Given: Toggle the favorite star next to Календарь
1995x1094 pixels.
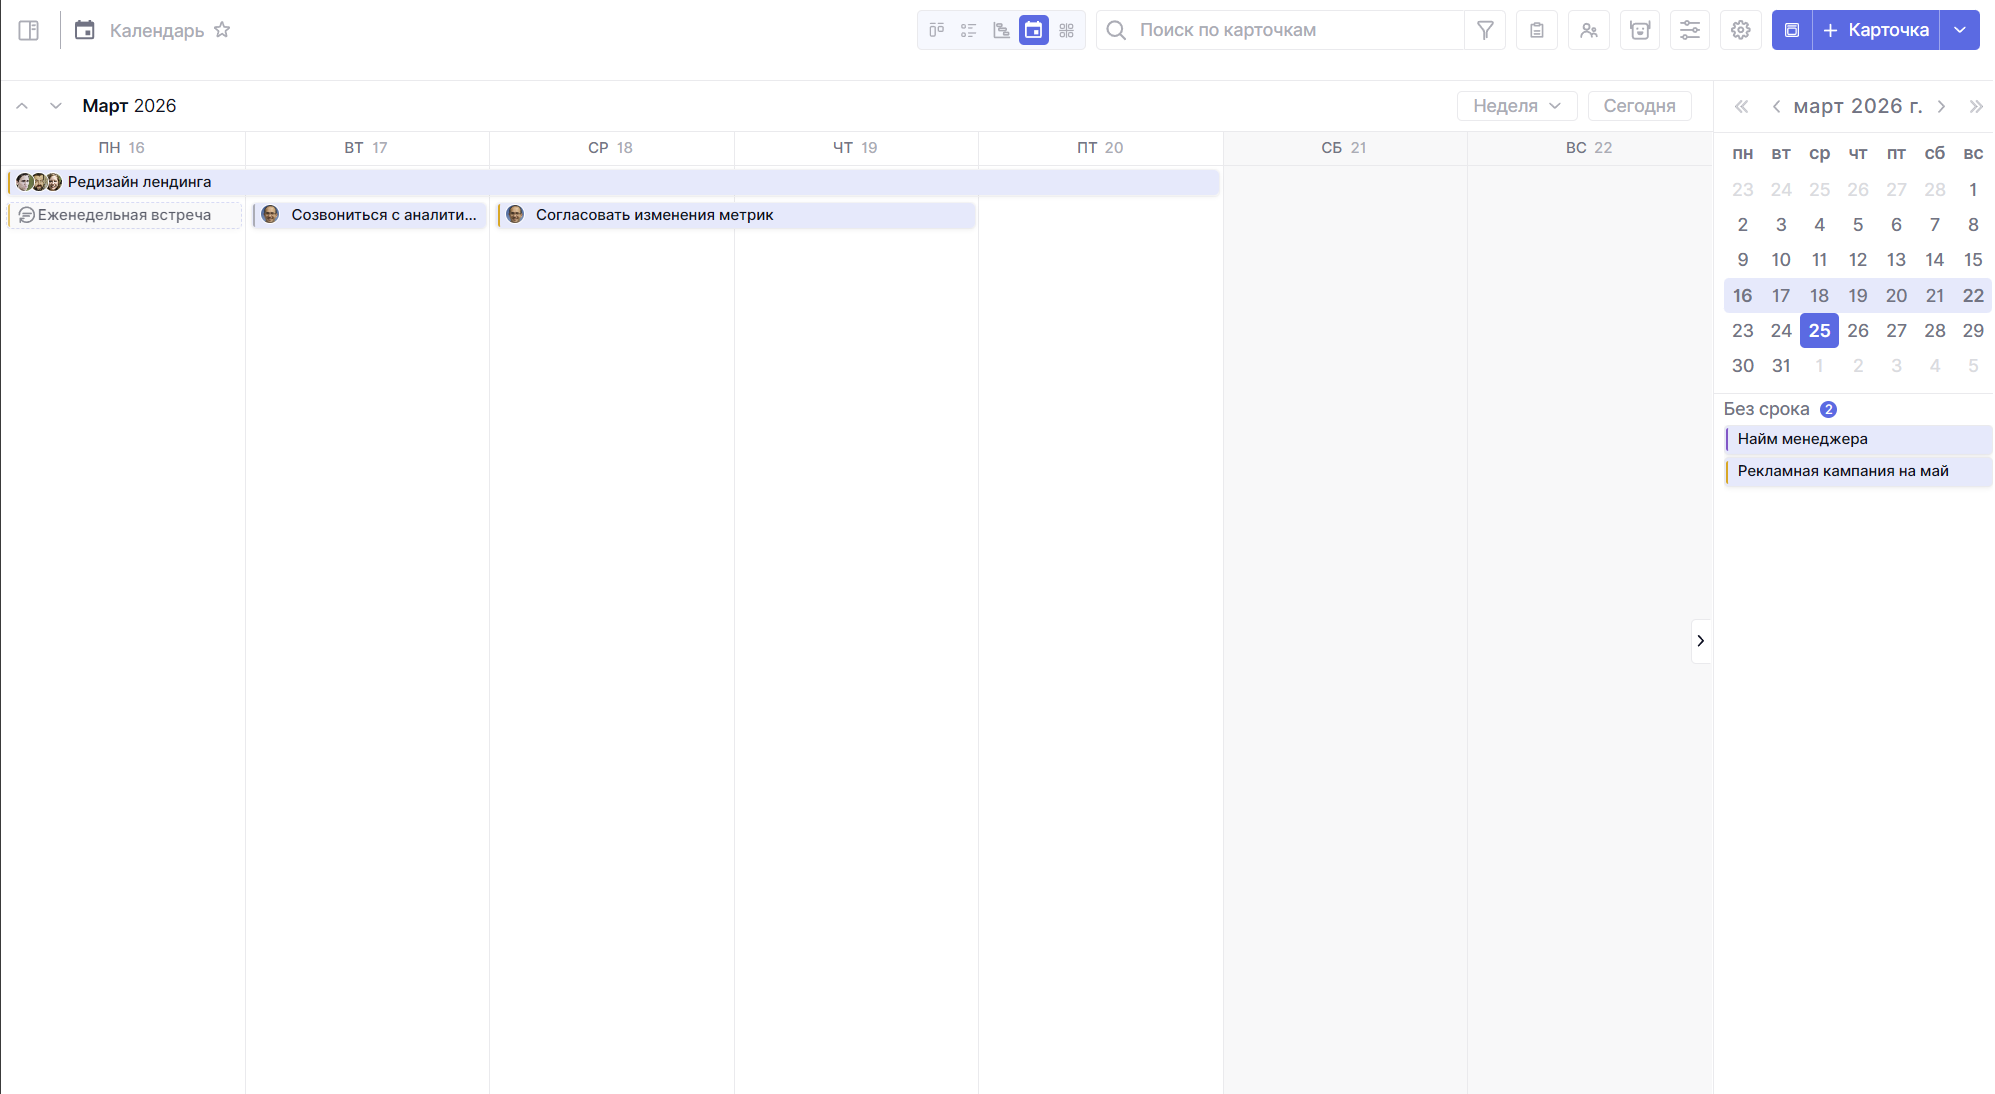Looking at the screenshot, I should click(222, 30).
